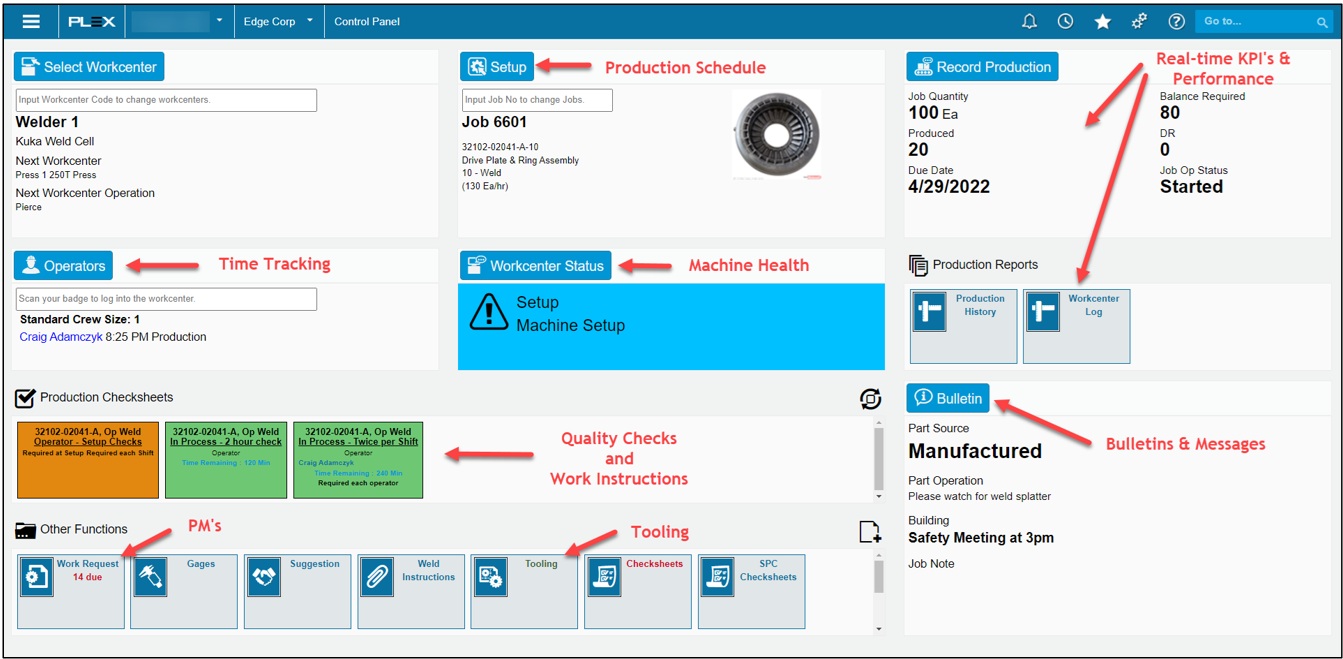Open In Process - 2 hour check checksheet

(226, 459)
